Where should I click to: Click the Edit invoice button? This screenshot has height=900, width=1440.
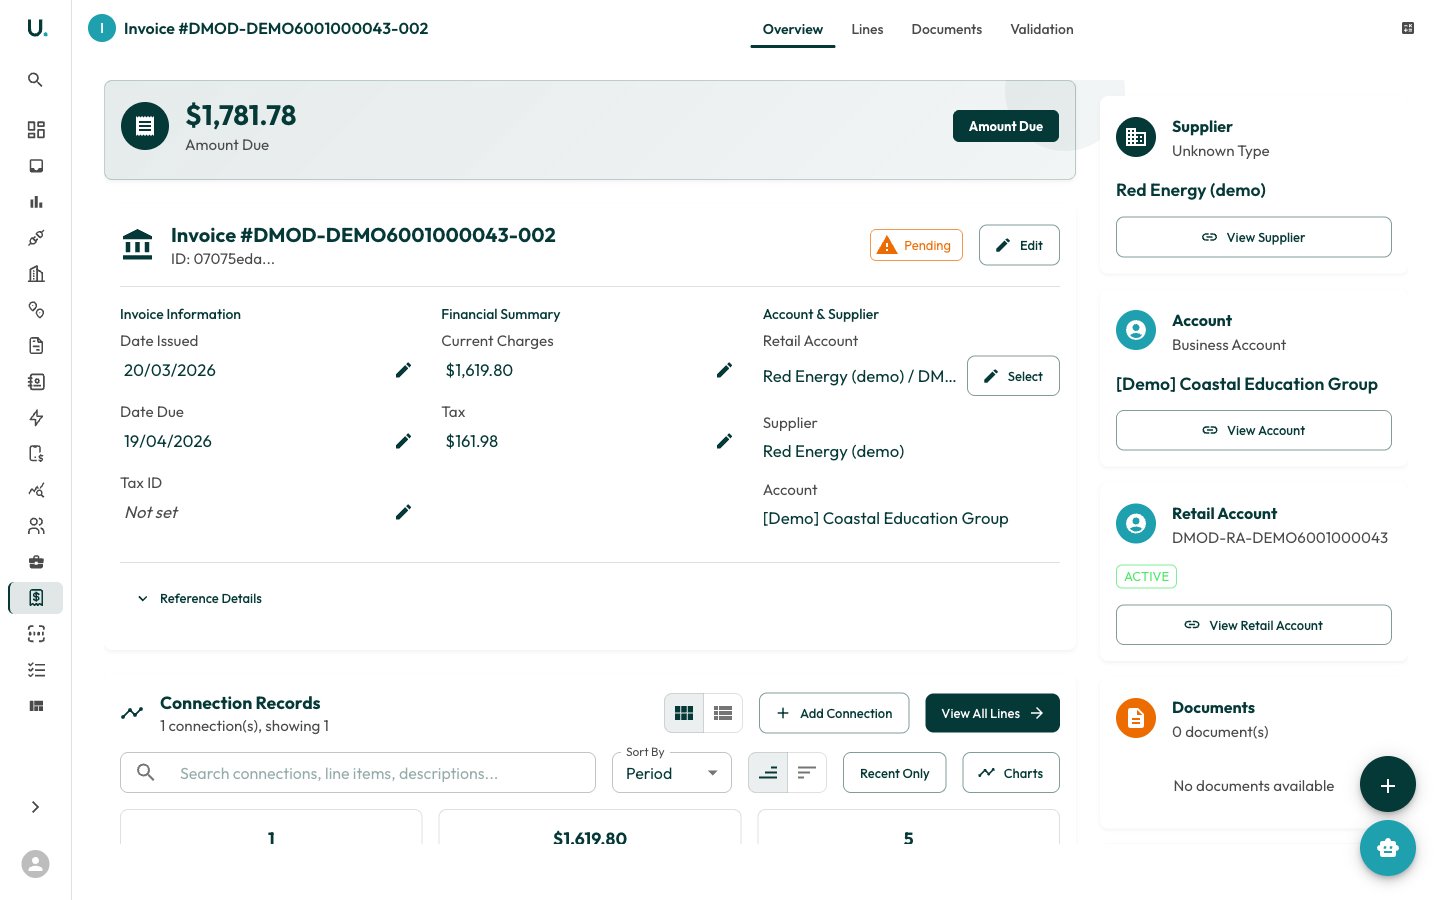[x=1019, y=245]
